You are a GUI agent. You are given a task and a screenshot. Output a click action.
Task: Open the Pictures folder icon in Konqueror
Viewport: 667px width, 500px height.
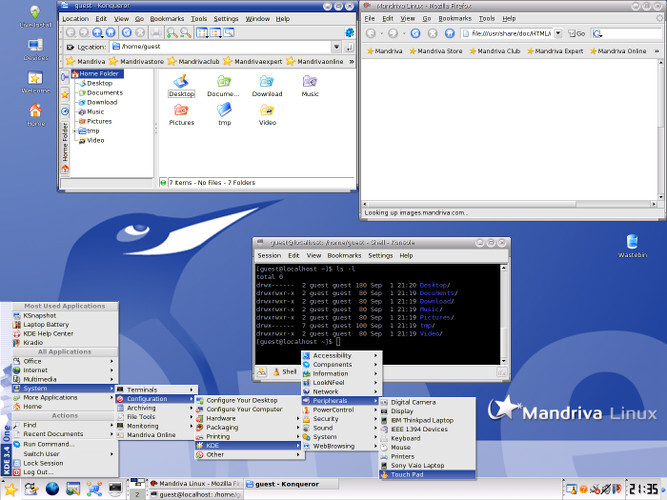click(x=181, y=115)
